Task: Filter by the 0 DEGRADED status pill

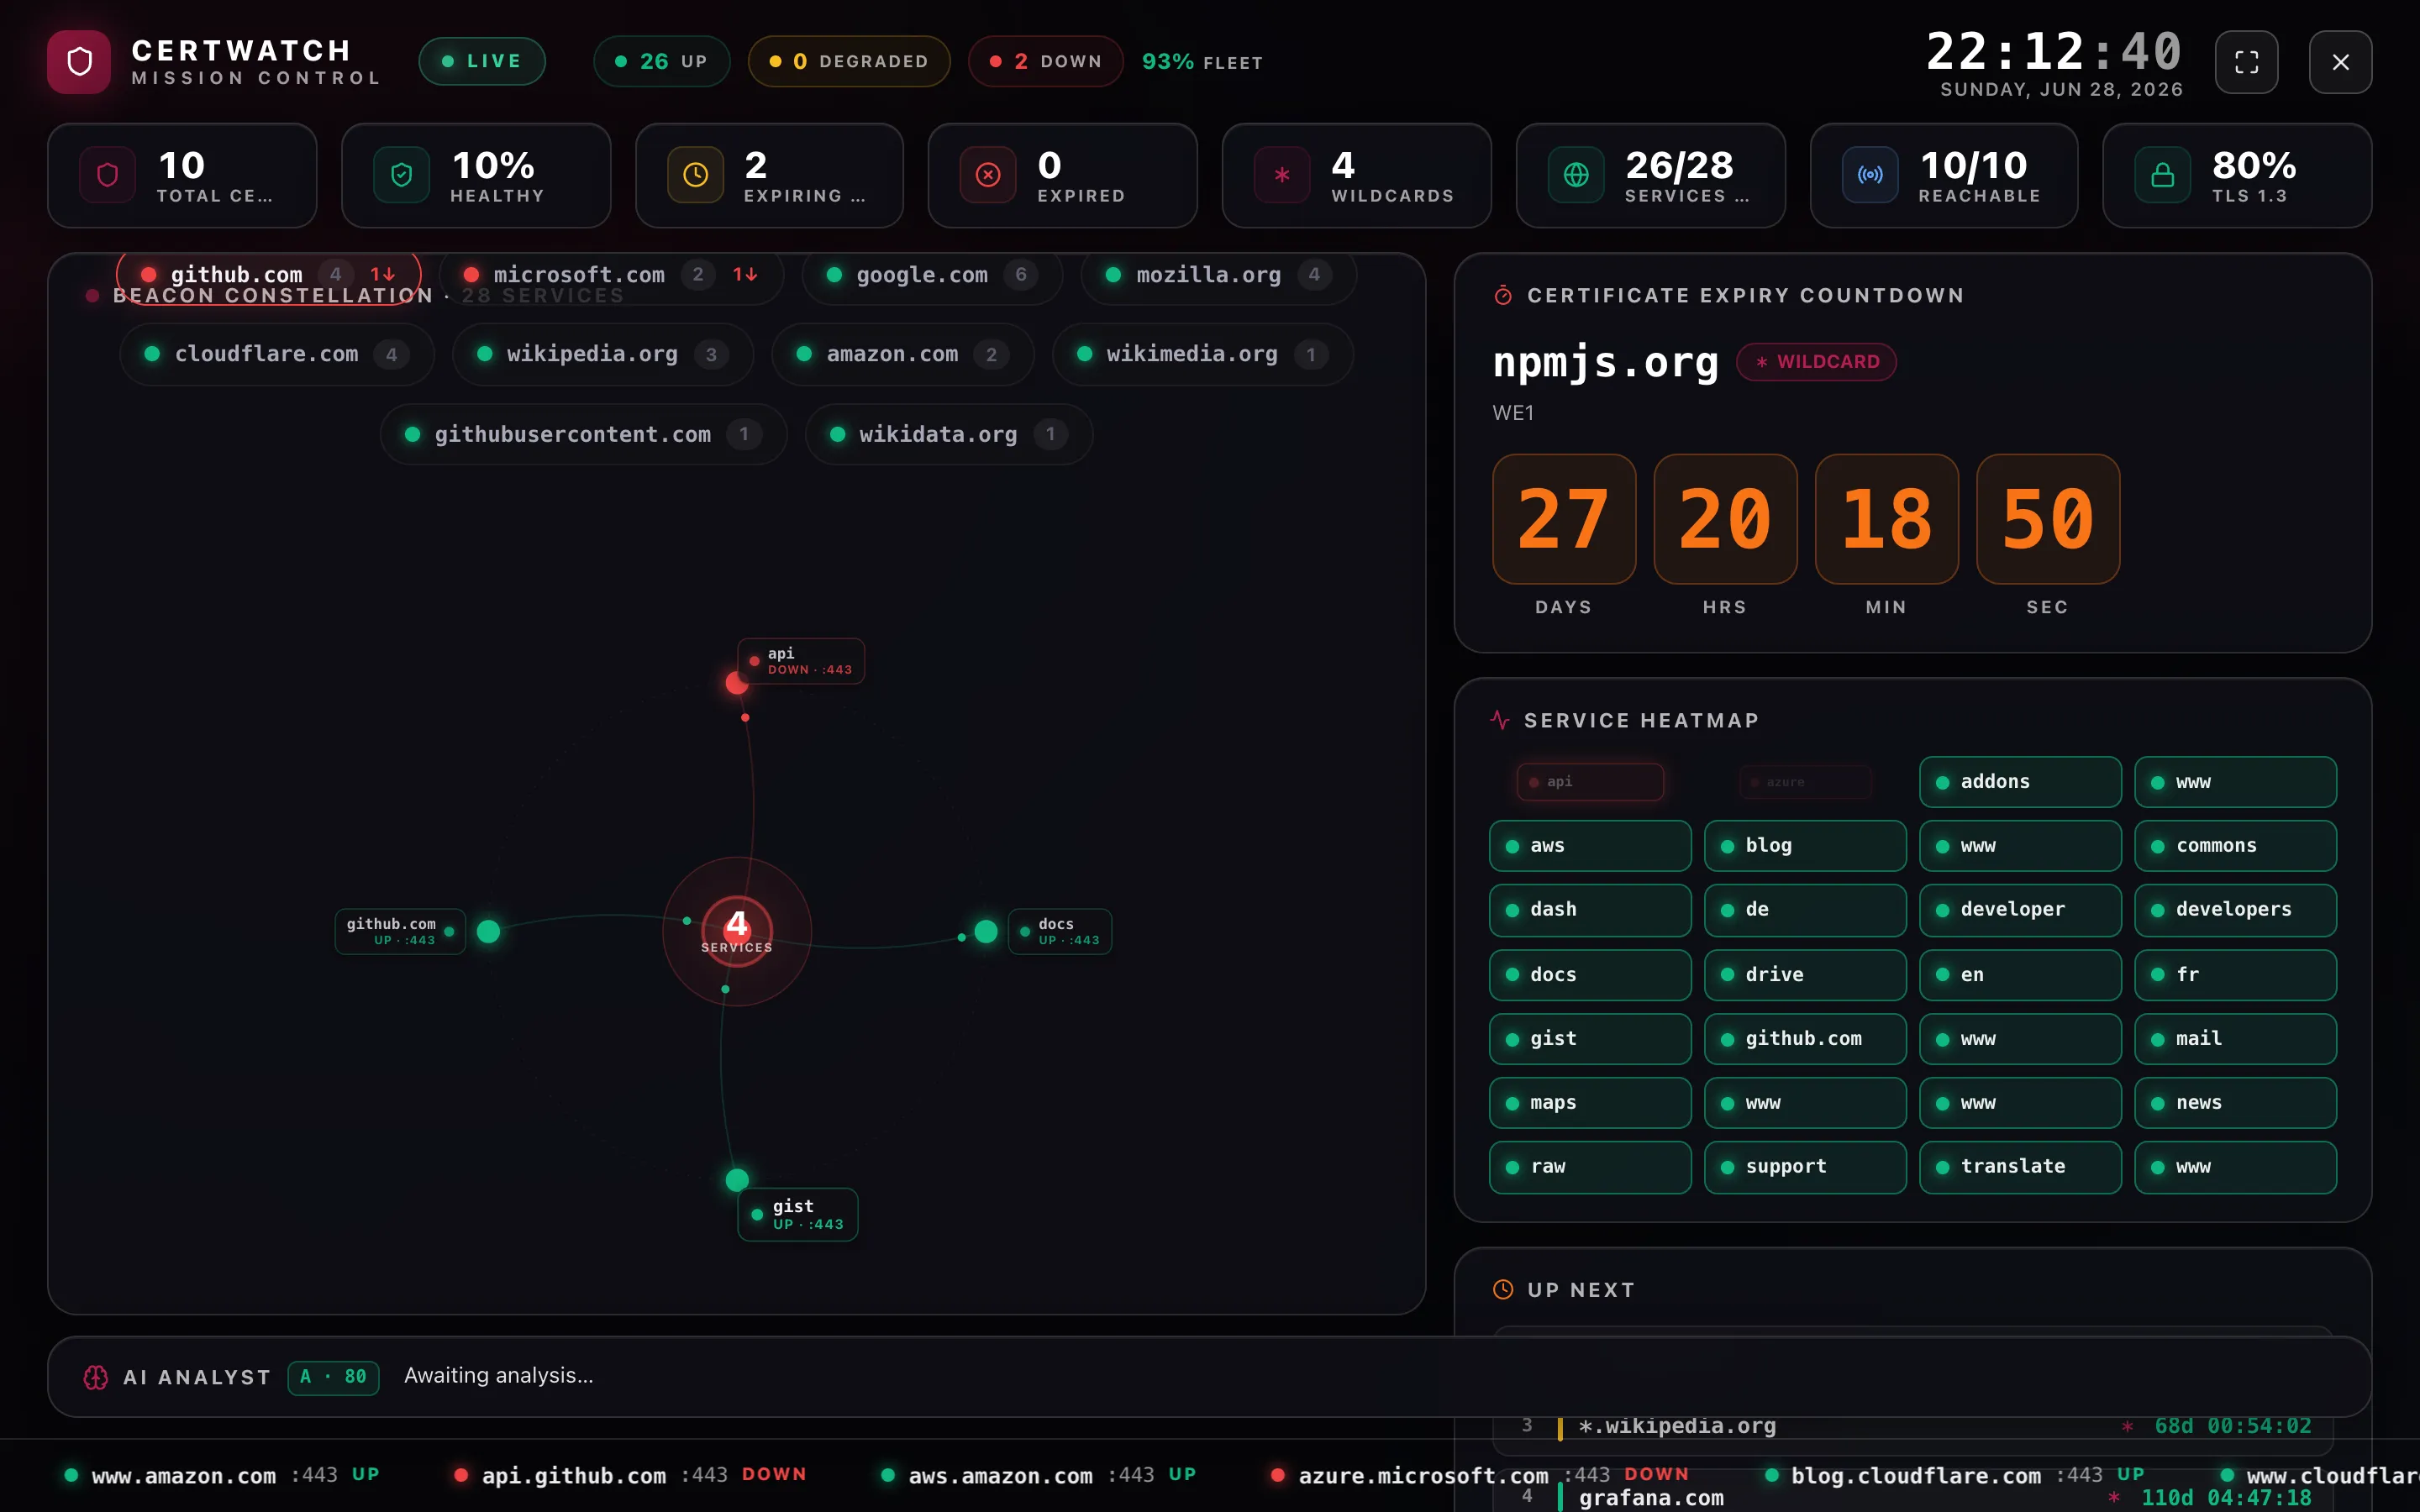Action: (849, 61)
